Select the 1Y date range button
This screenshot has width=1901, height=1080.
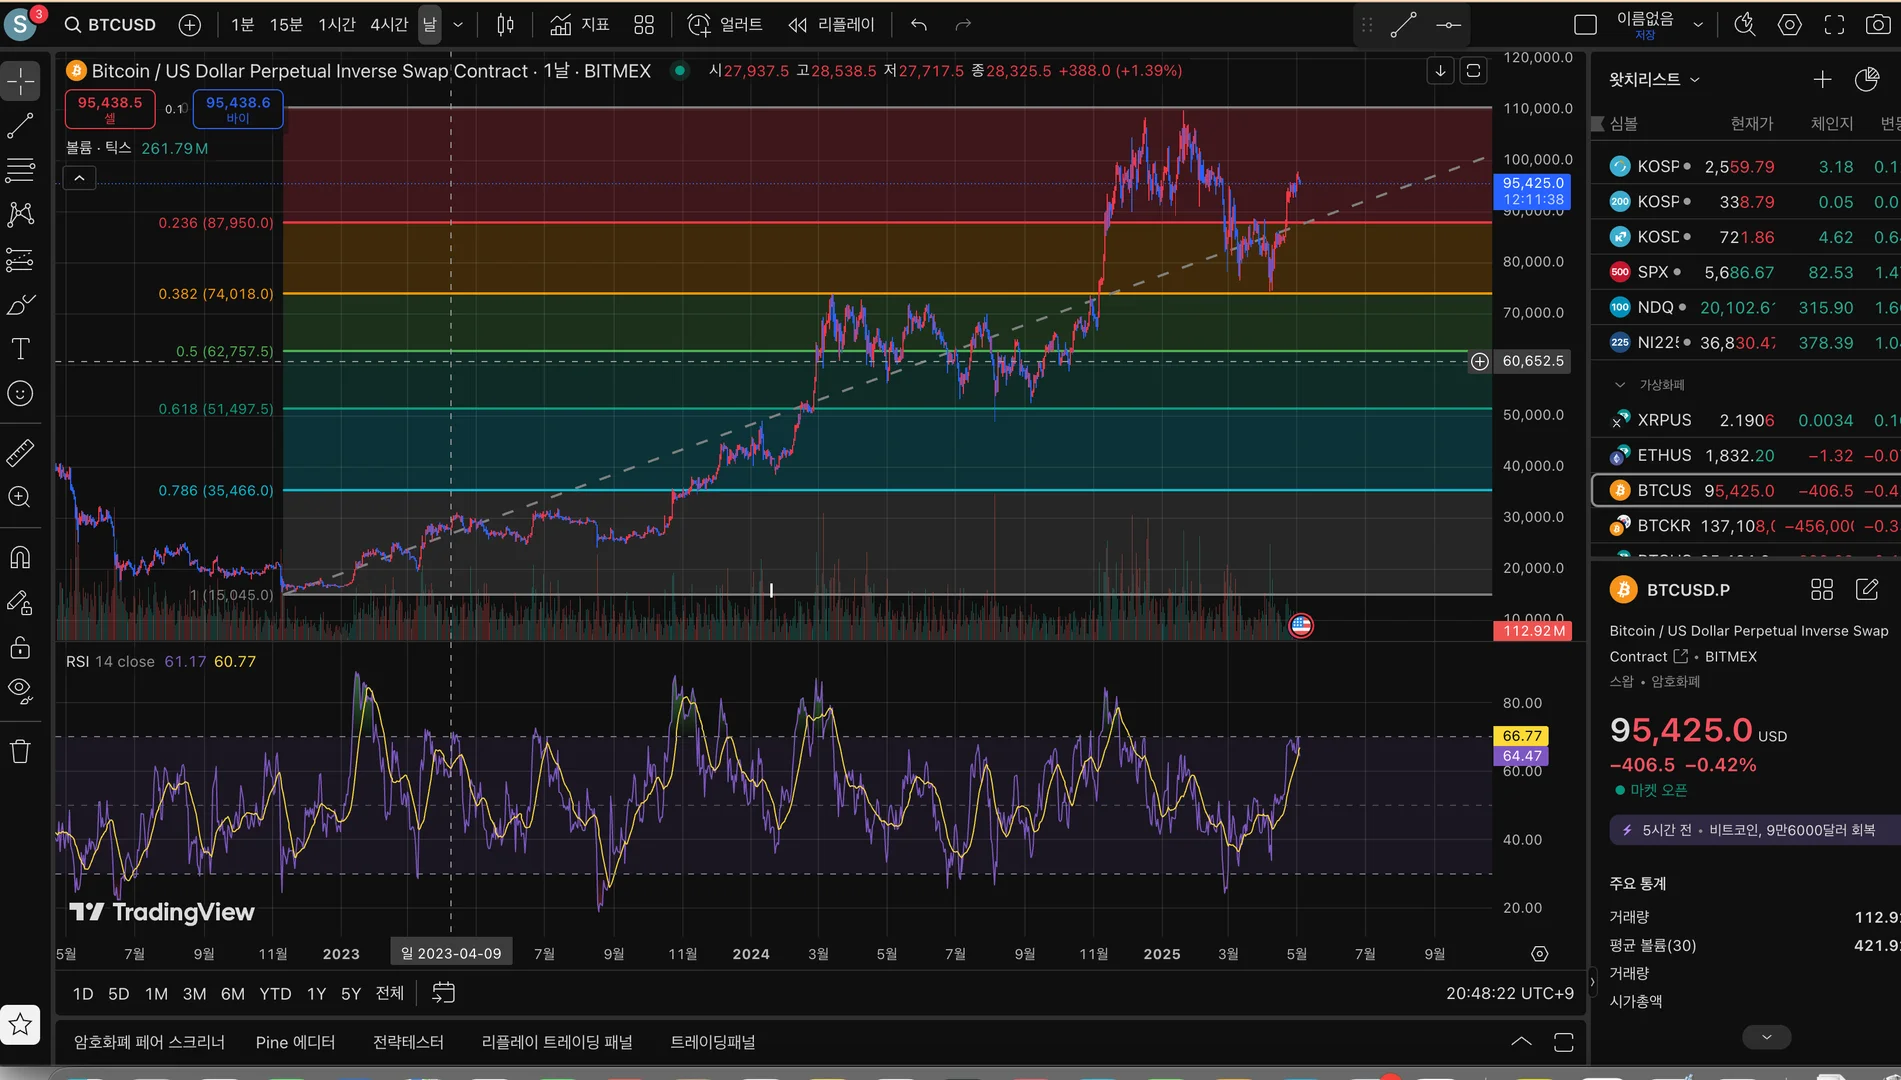316,994
